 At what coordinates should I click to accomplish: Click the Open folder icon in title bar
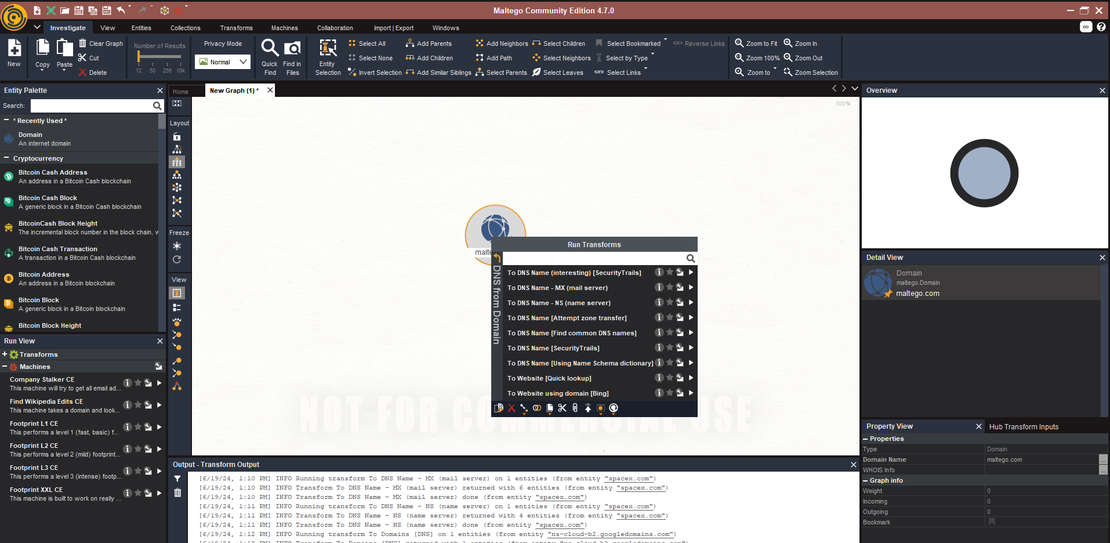64,10
